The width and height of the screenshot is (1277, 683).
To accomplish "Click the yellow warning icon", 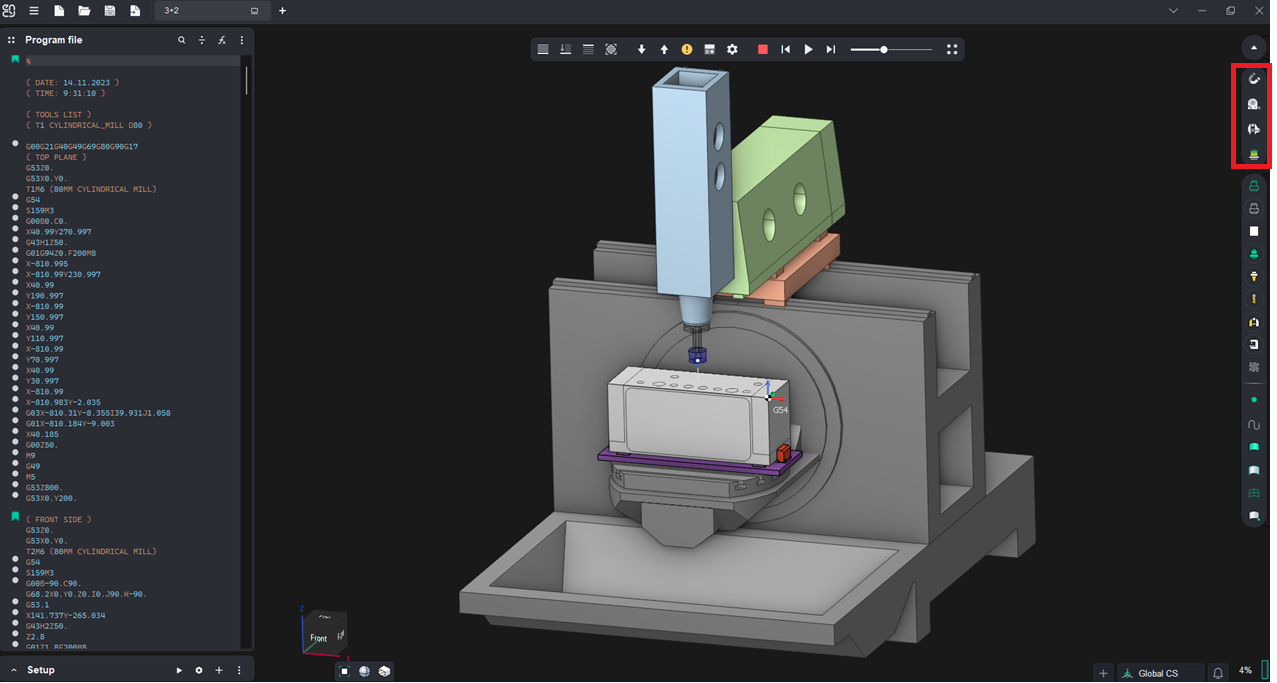I will pyautogui.click(x=687, y=49).
